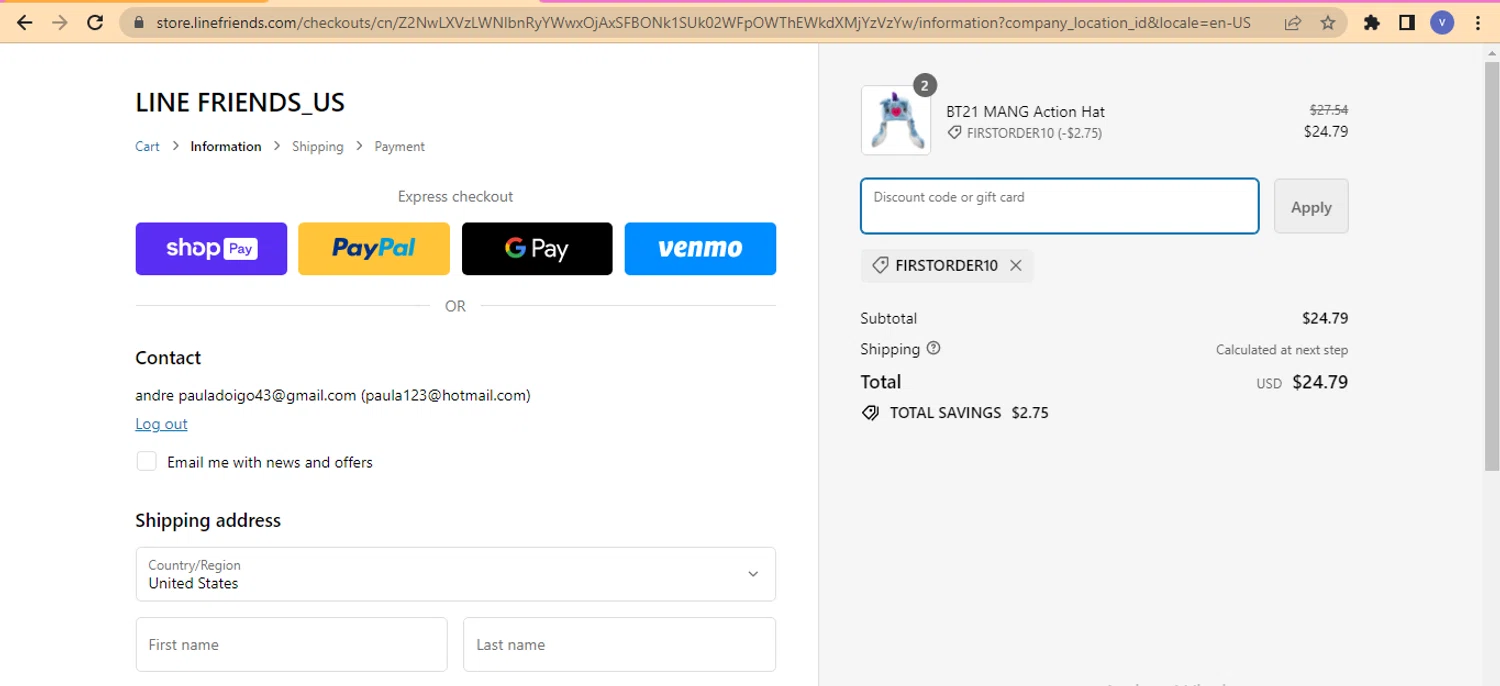Checkout with PayPal

(x=374, y=248)
